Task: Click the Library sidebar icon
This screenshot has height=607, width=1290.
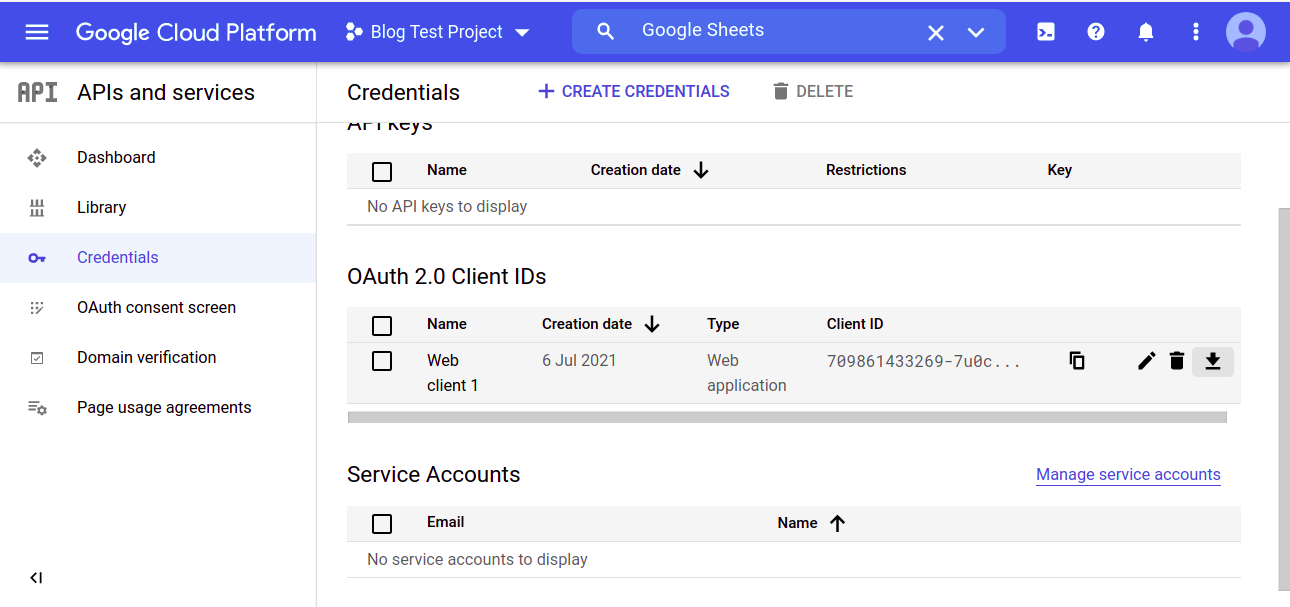Action: point(37,207)
